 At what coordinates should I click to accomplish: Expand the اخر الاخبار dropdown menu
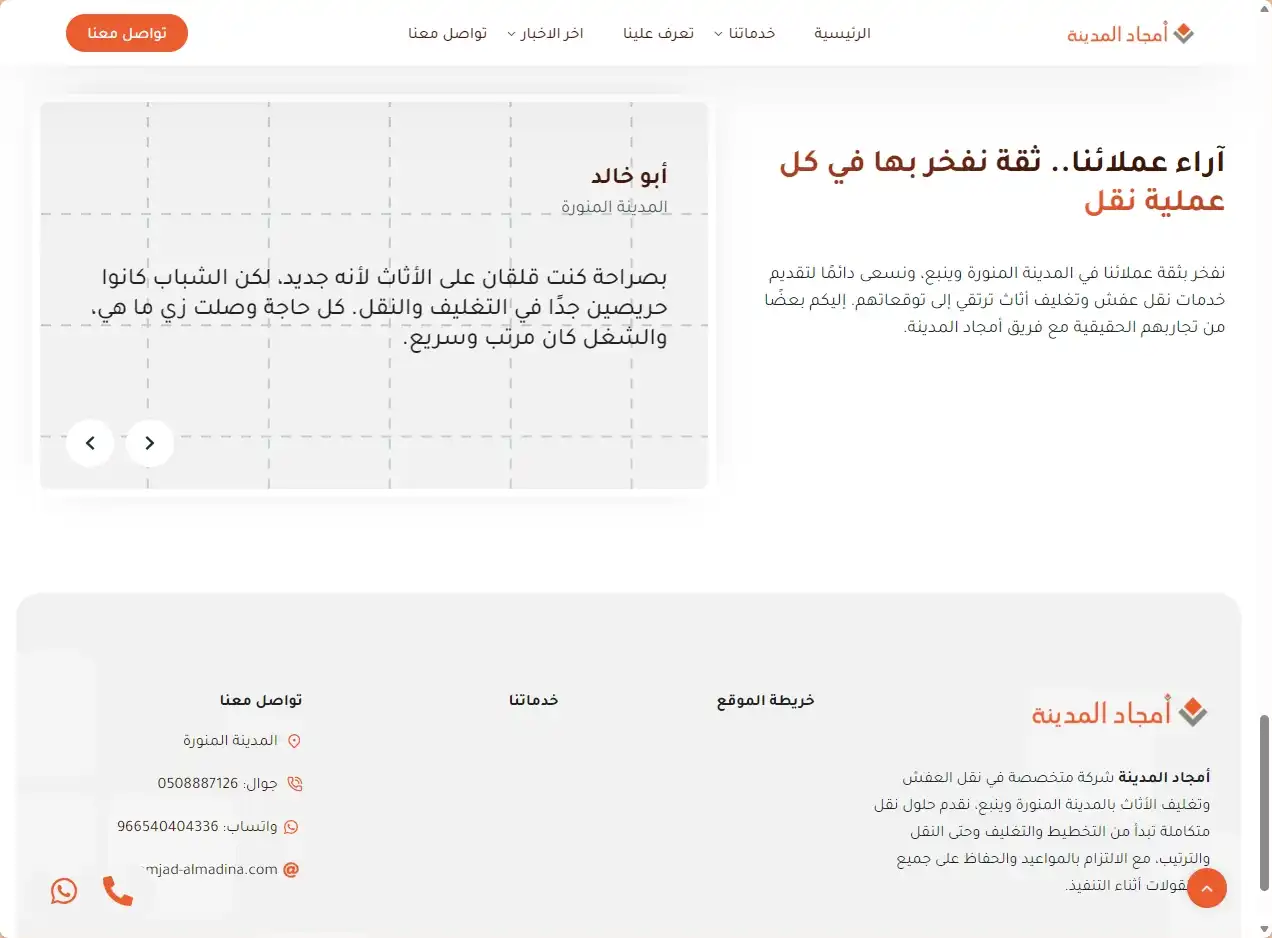click(x=546, y=33)
